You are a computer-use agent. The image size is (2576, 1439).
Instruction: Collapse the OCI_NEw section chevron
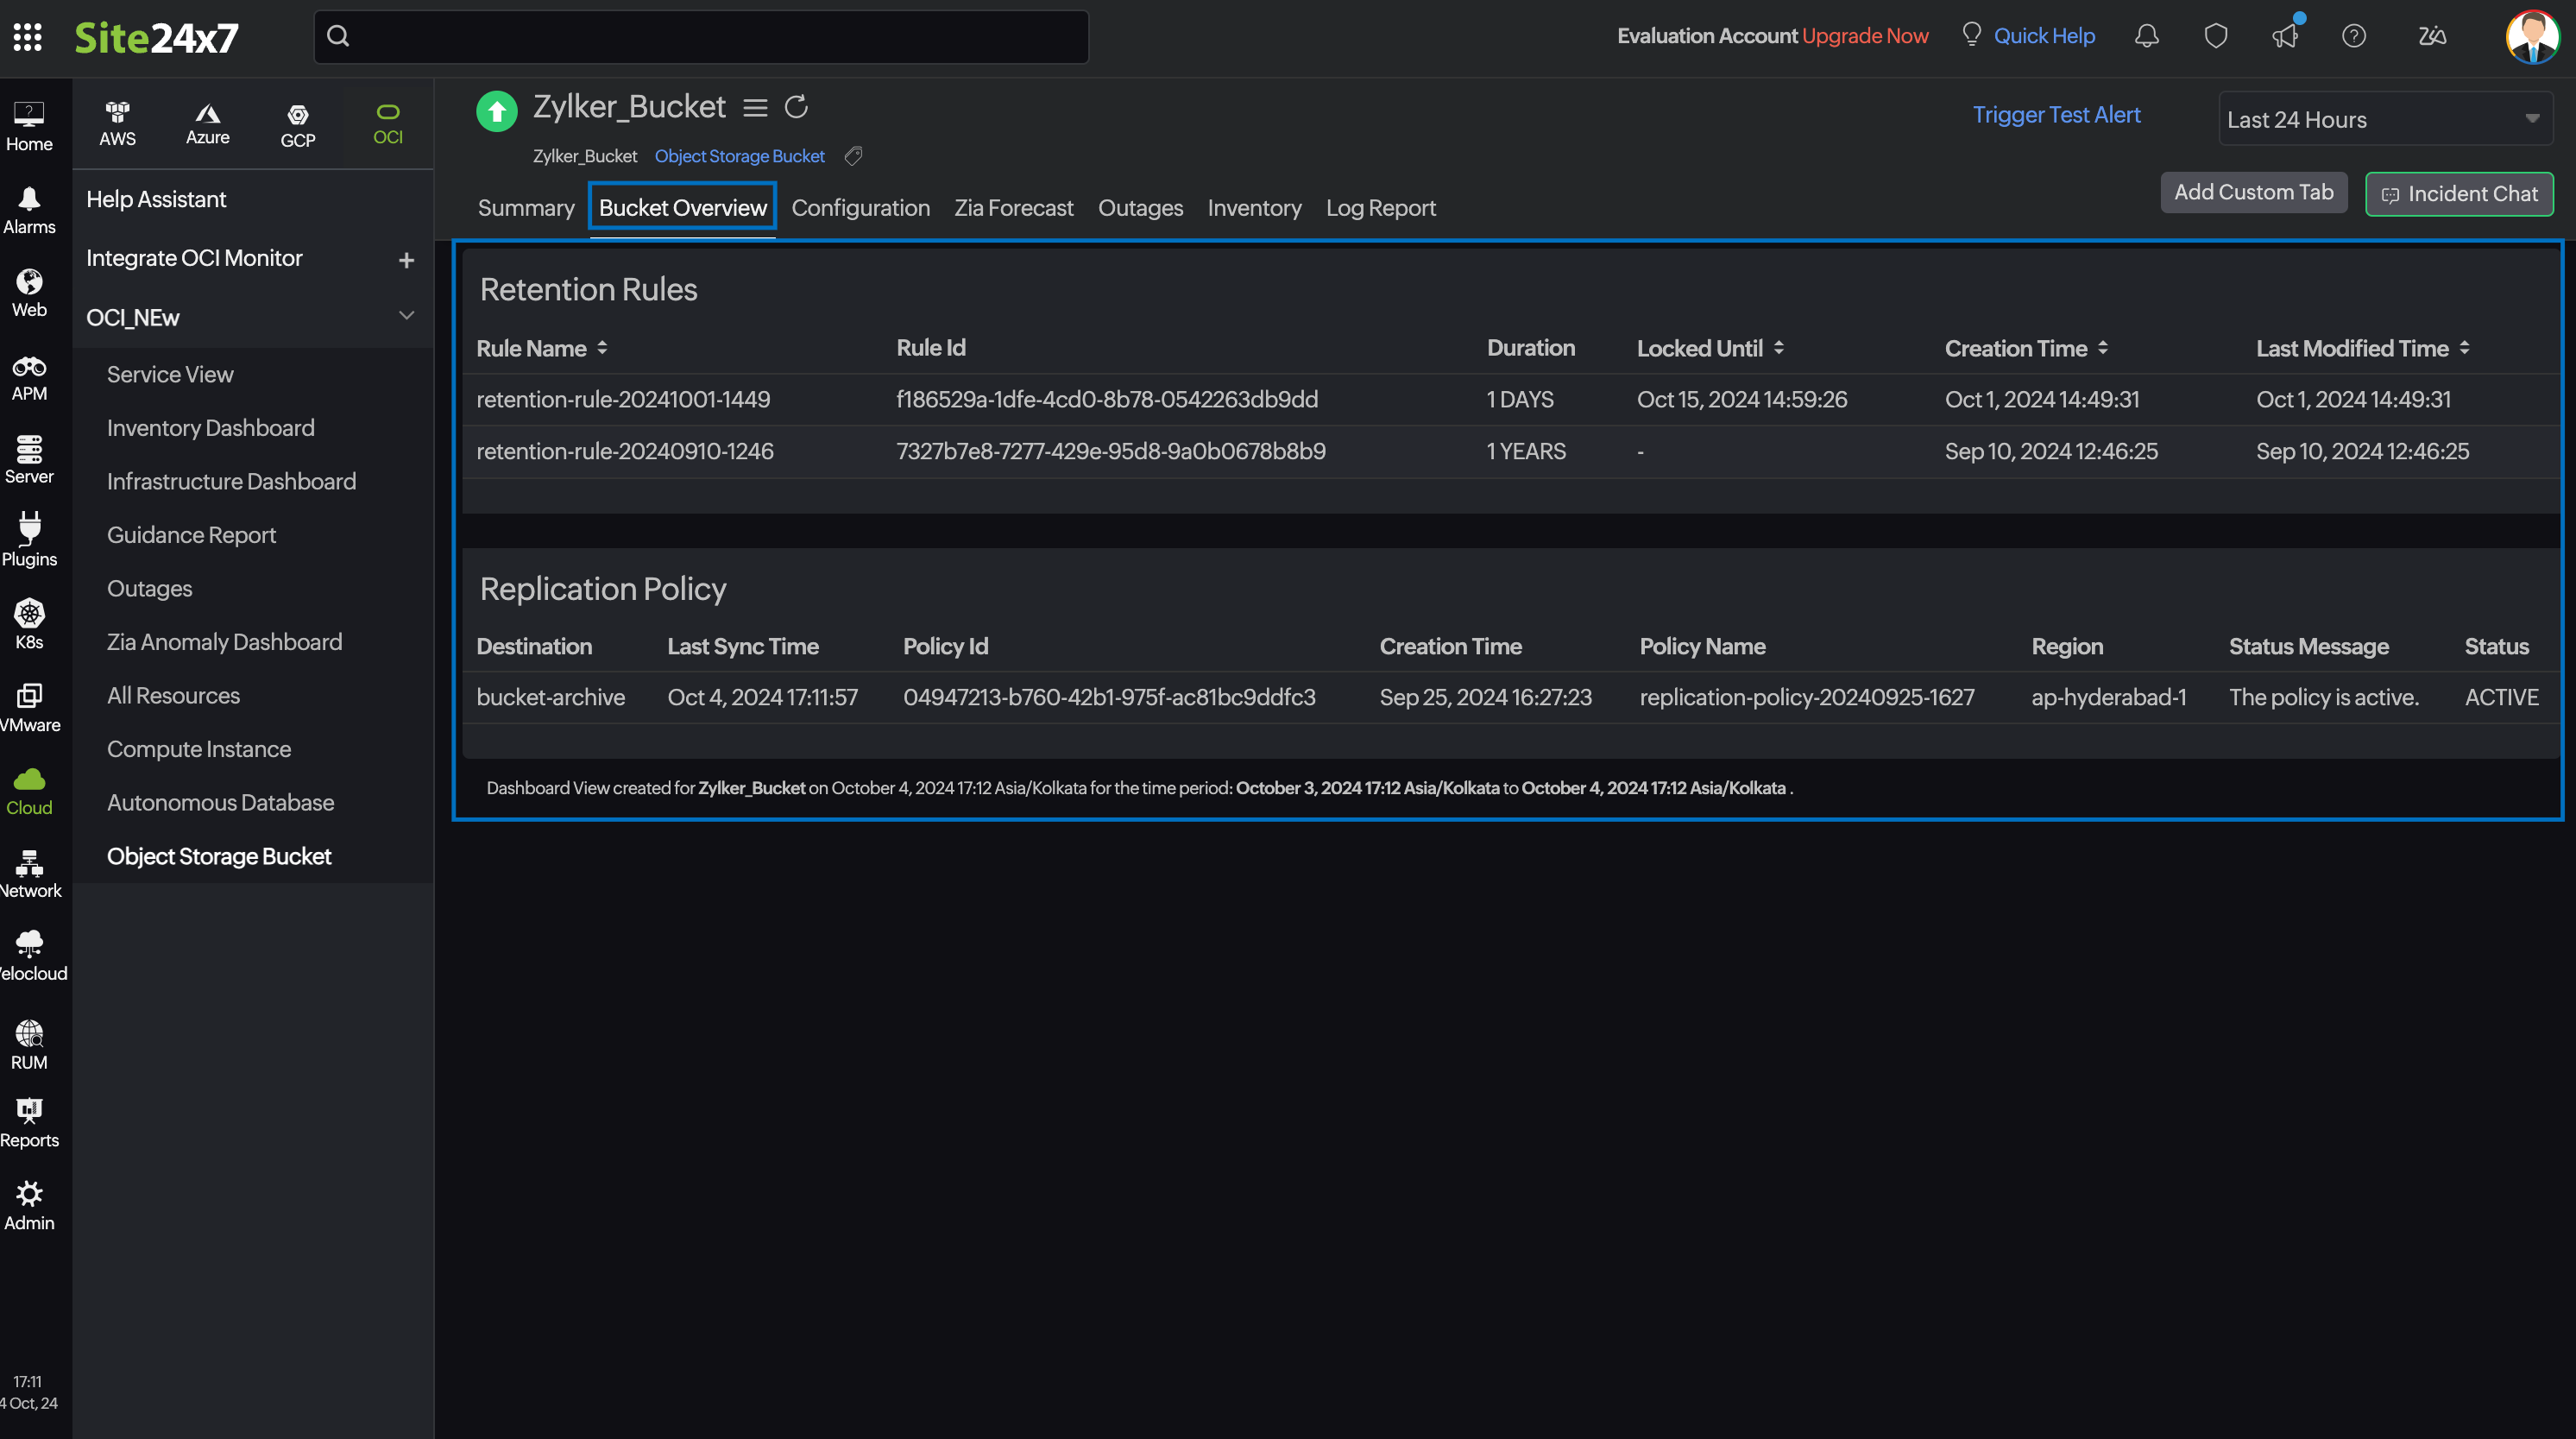[407, 315]
